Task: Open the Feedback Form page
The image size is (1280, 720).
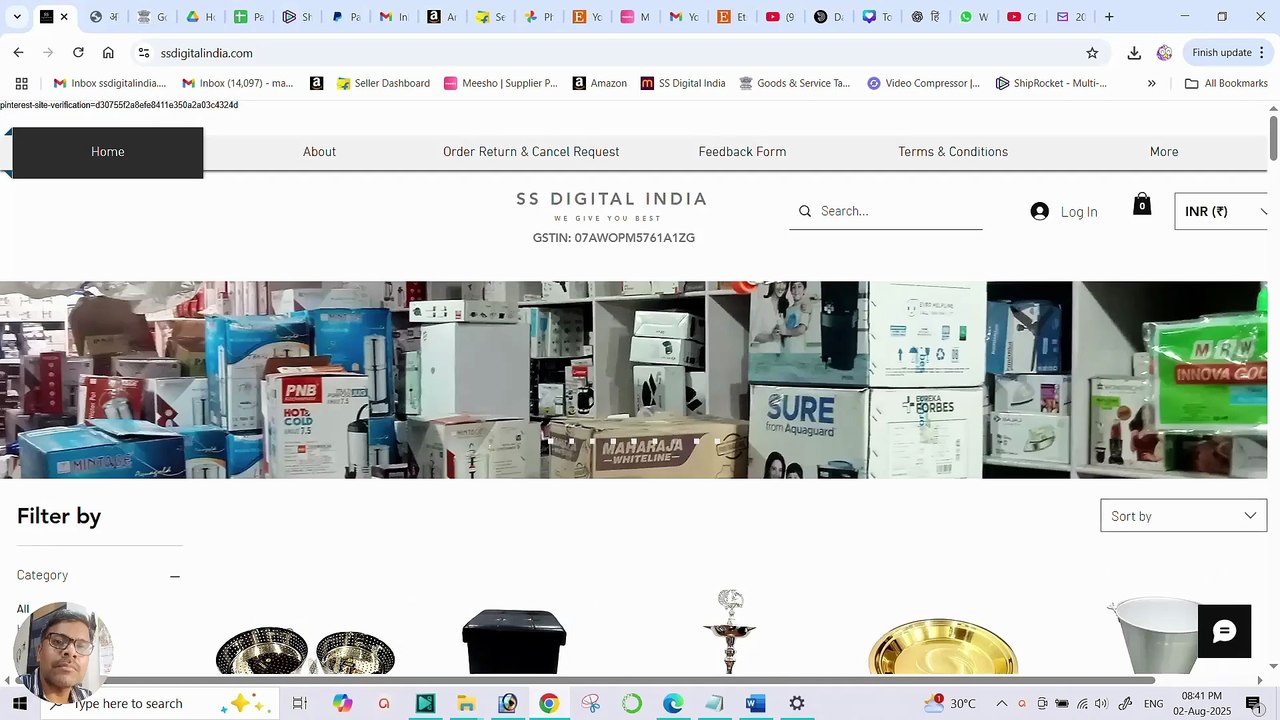Action: point(742,152)
